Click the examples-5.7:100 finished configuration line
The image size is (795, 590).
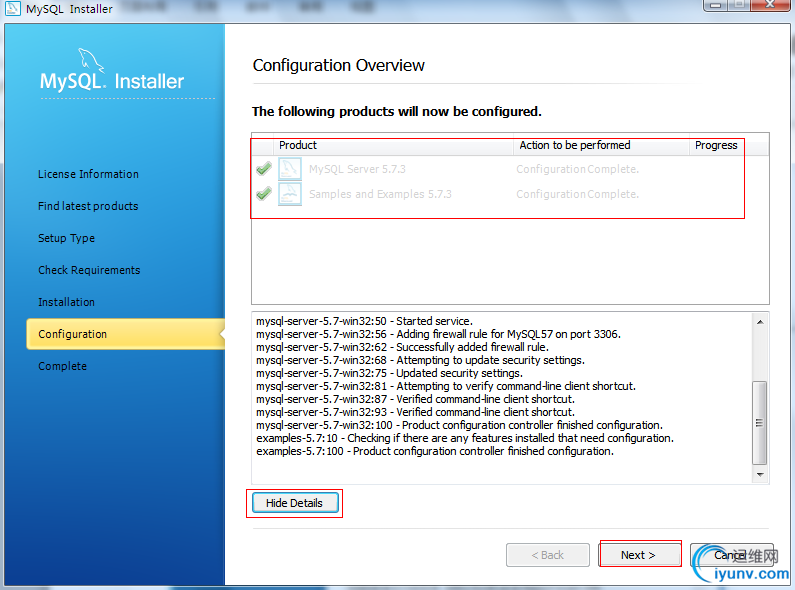(x=435, y=451)
